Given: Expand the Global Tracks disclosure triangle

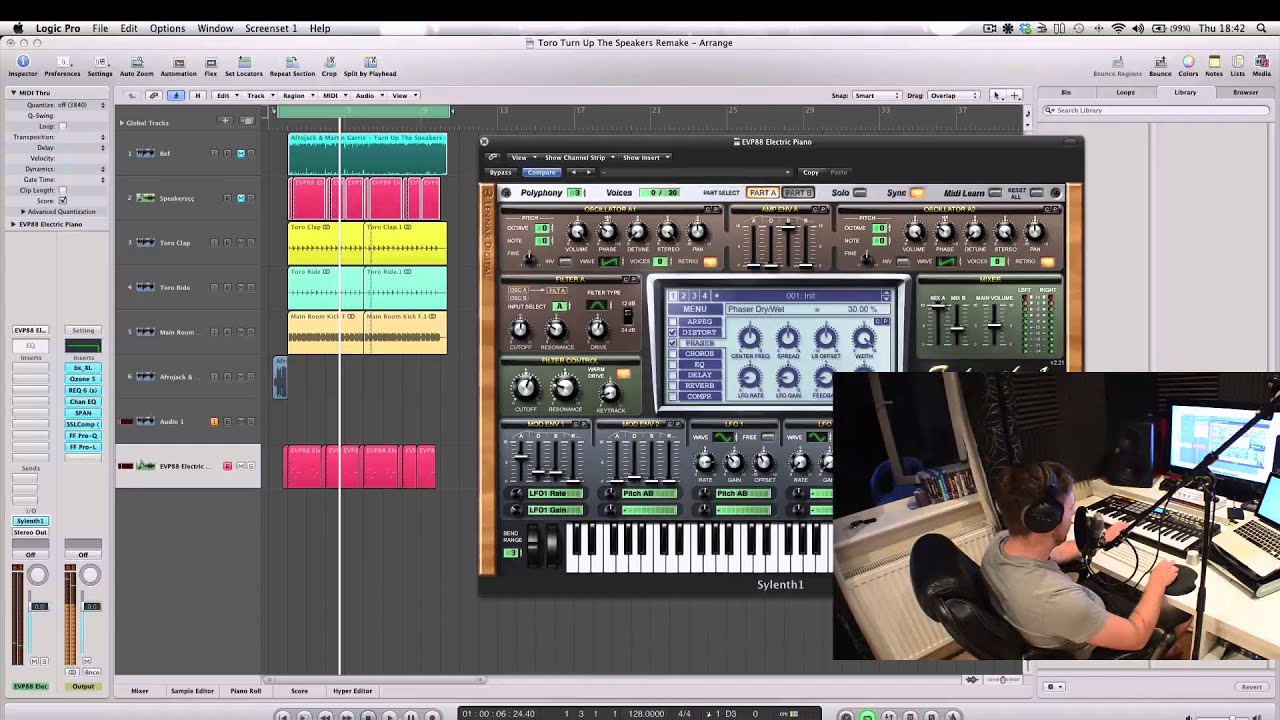Looking at the screenshot, I should [x=122, y=122].
